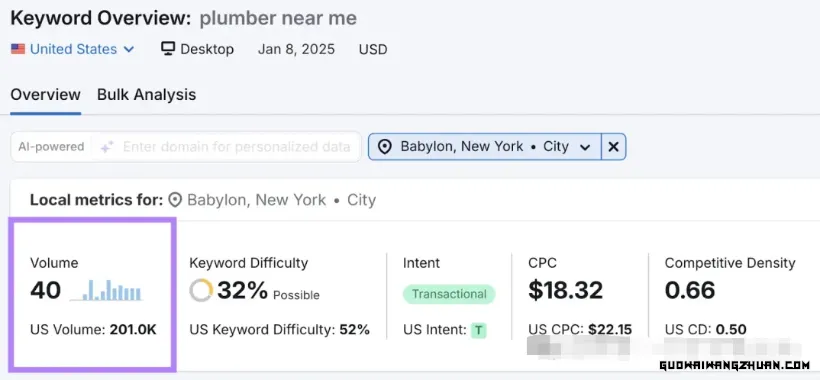The width and height of the screenshot is (820, 380).
Task: Click the chevron next to United States
Action: 129,50
